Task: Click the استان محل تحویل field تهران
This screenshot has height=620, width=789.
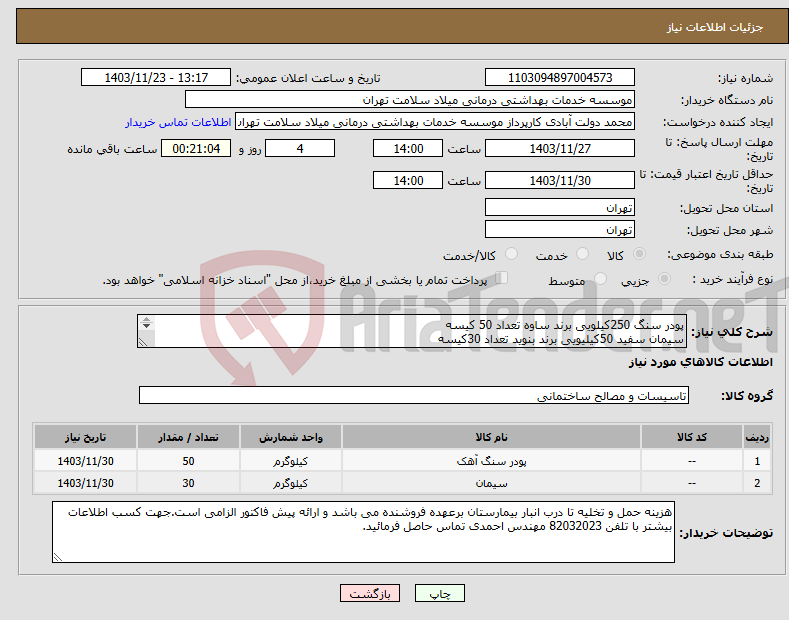Action: pyautogui.click(x=560, y=207)
